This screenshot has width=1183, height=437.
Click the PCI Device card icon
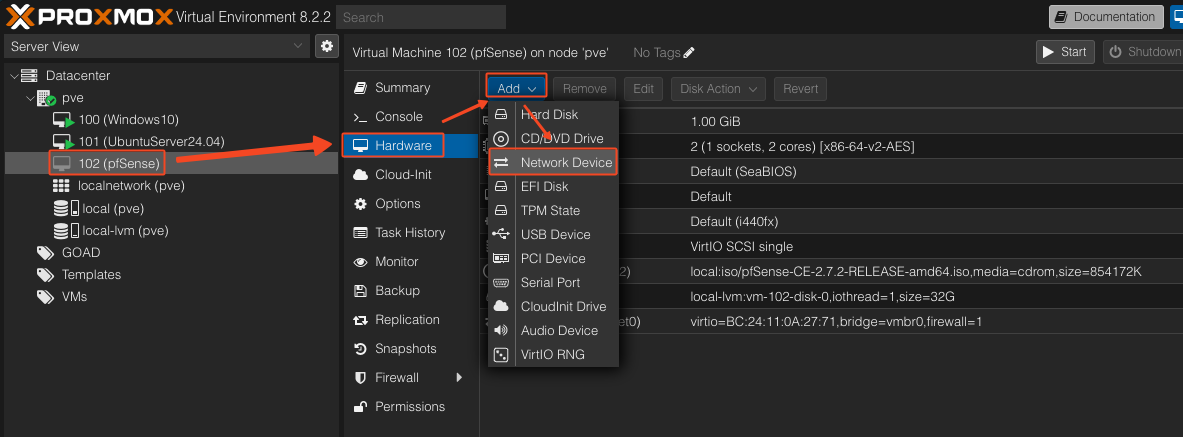(x=501, y=258)
